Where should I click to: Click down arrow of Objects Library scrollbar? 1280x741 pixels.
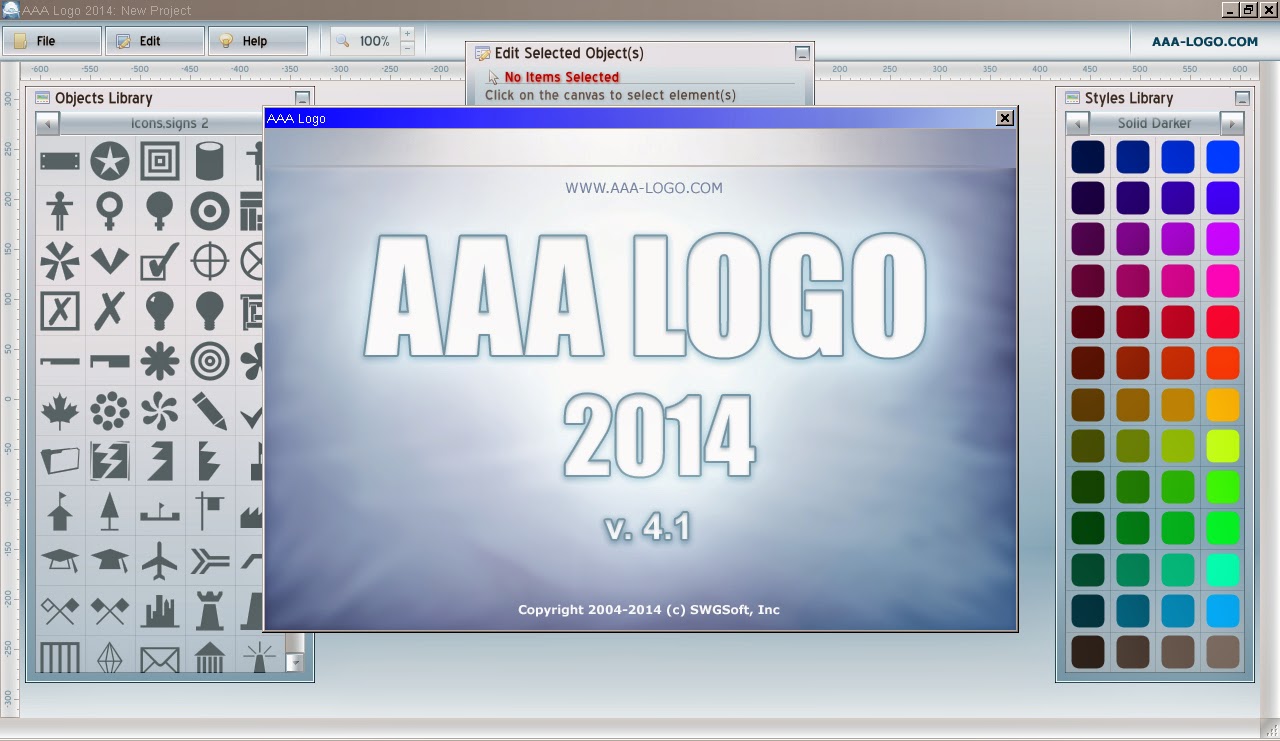[x=294, y=662]
